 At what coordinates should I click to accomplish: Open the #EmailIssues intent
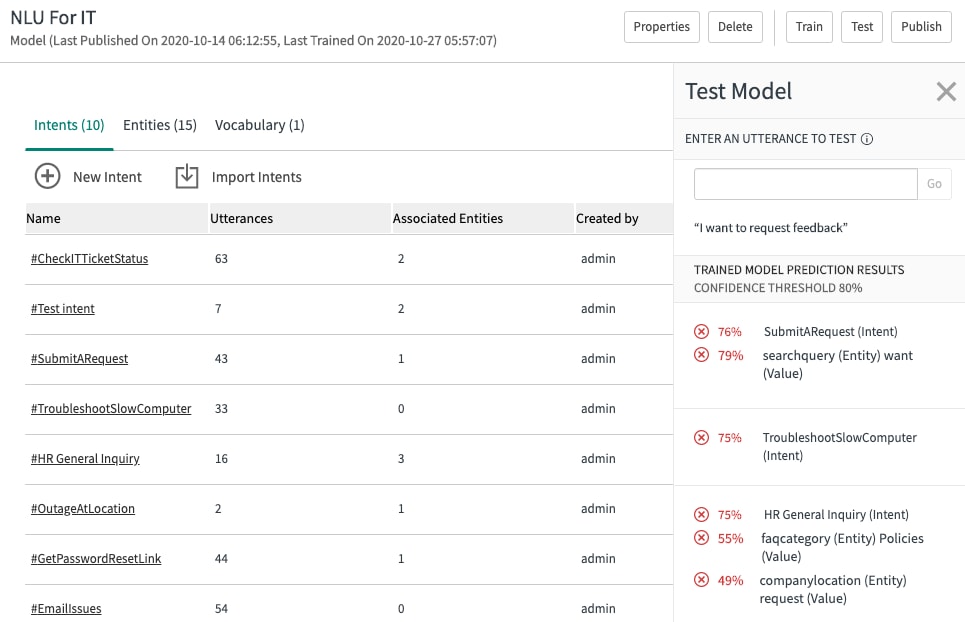pyautogui.click(x=66, y=608)
